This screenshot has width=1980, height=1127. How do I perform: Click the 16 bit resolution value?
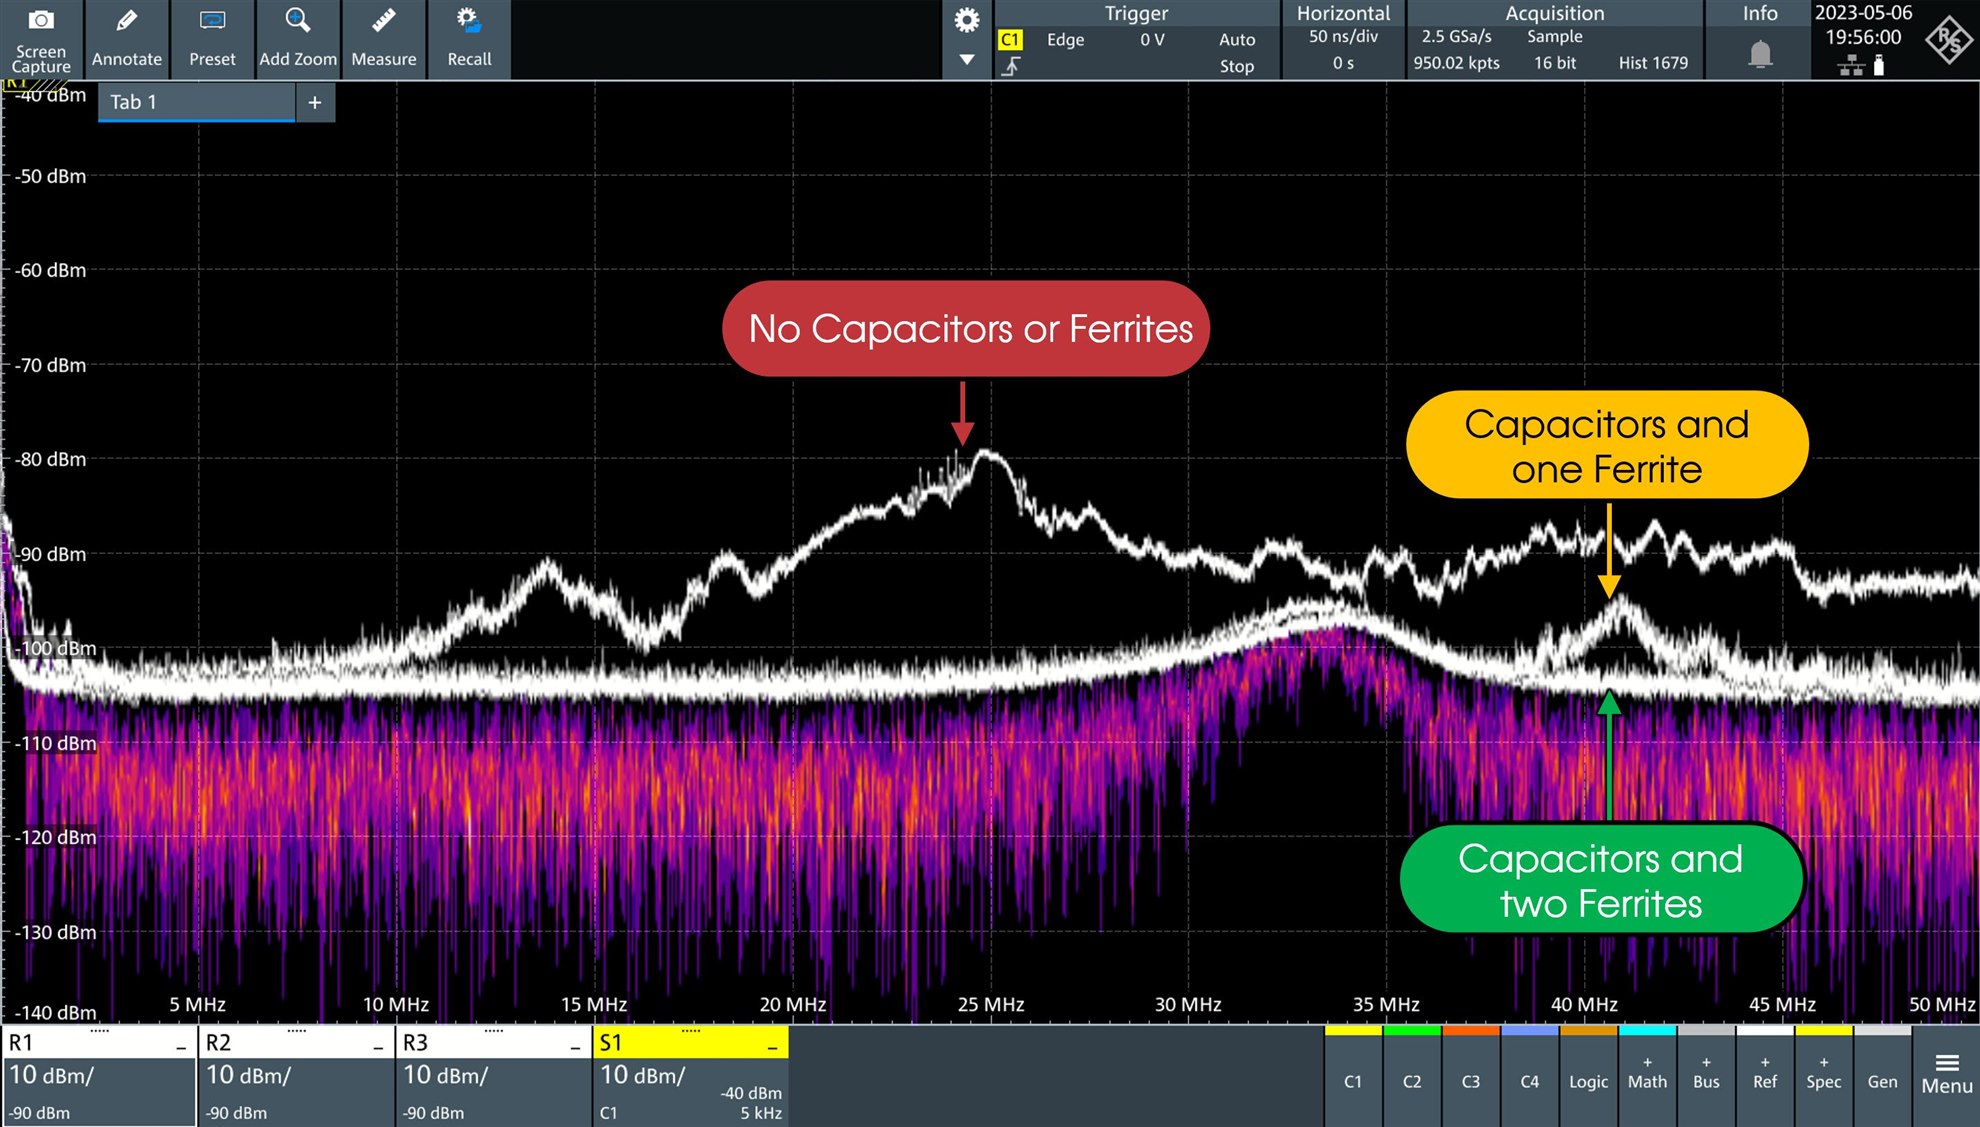pyautogui.click(x=1555, y=63)
